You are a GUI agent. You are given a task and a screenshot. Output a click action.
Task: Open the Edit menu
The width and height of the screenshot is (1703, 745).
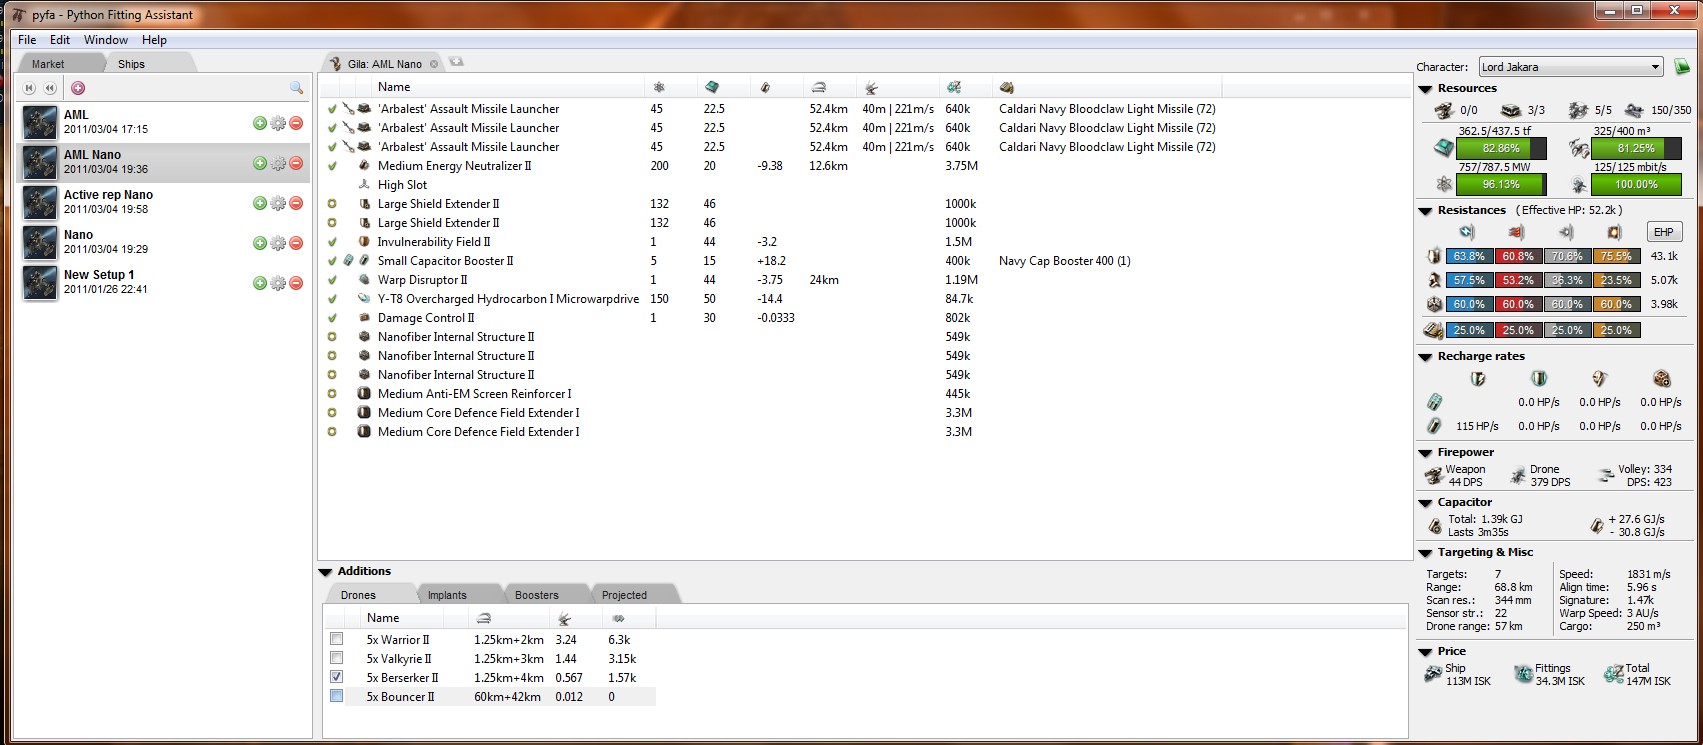[x=60, y=40]
